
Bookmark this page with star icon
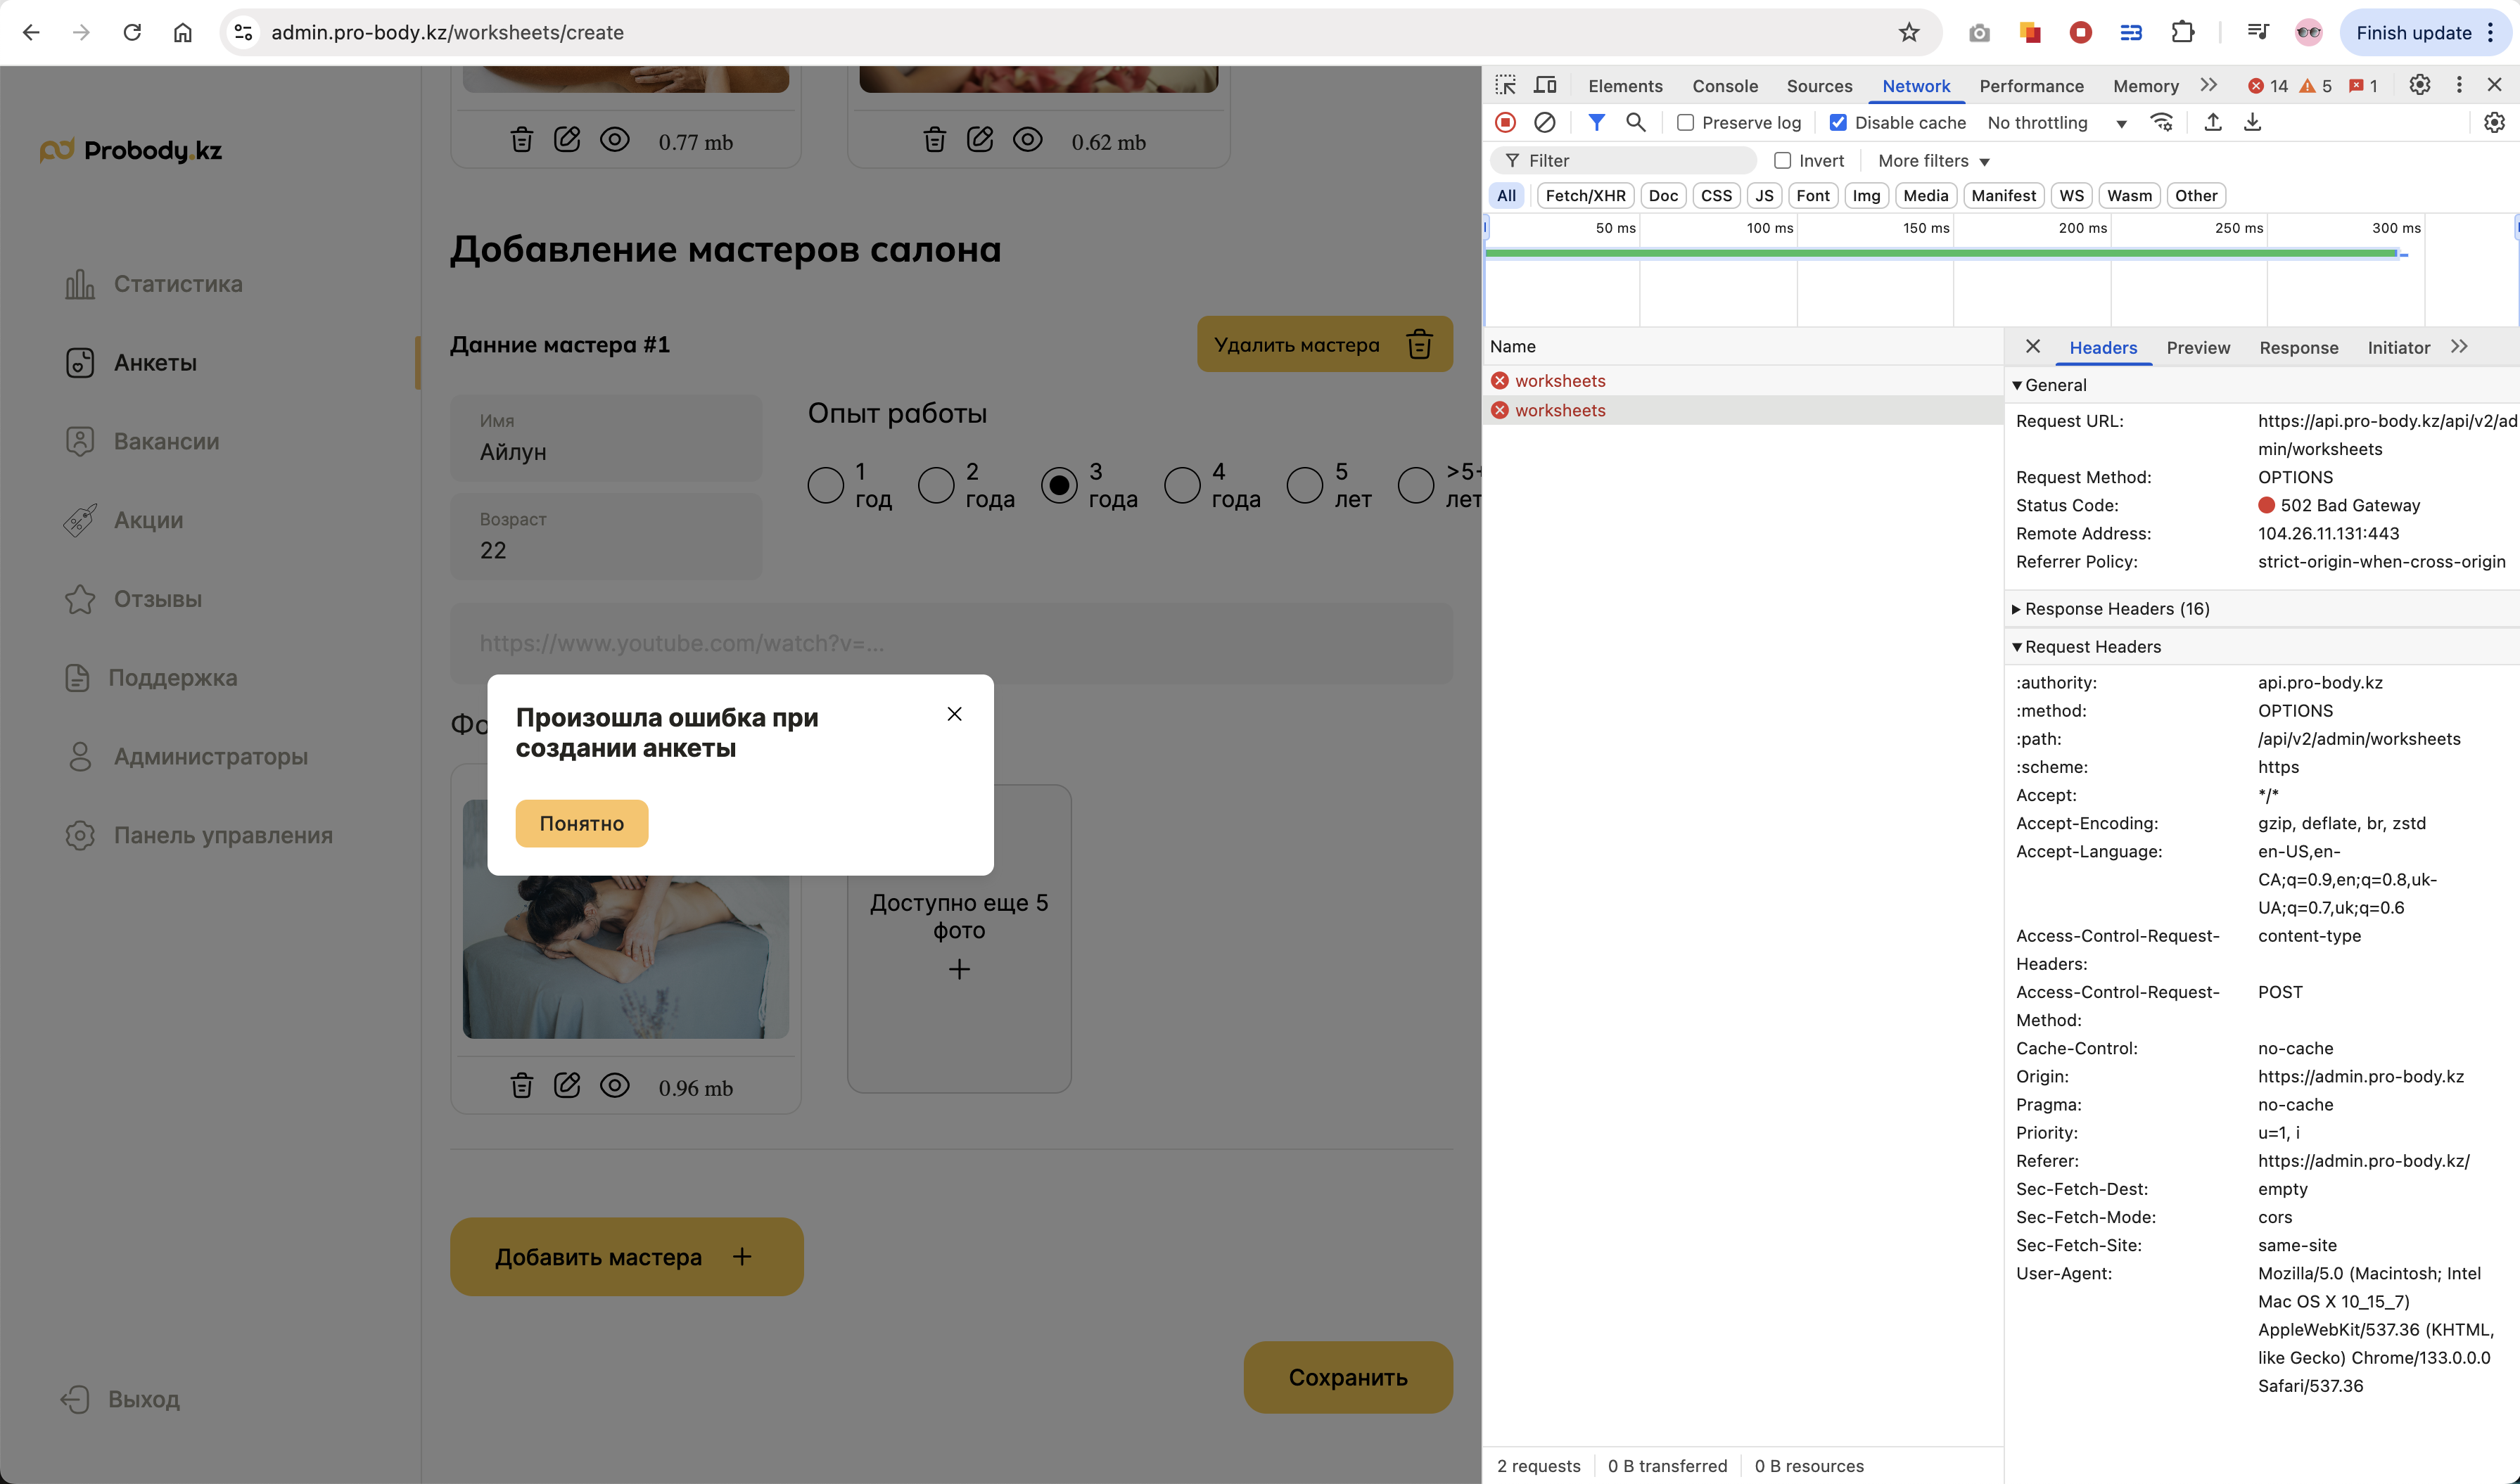coord(1909,32)
